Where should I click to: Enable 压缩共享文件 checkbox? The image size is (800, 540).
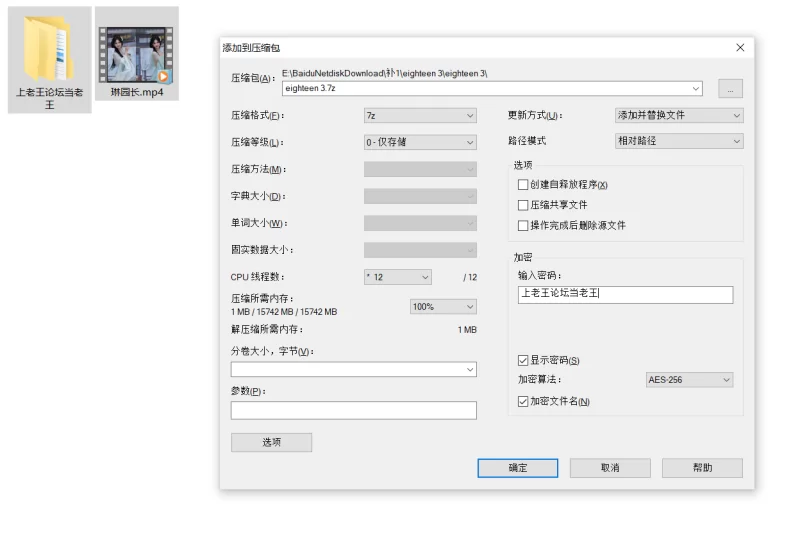pyautogui.click(x=523, y=205)
